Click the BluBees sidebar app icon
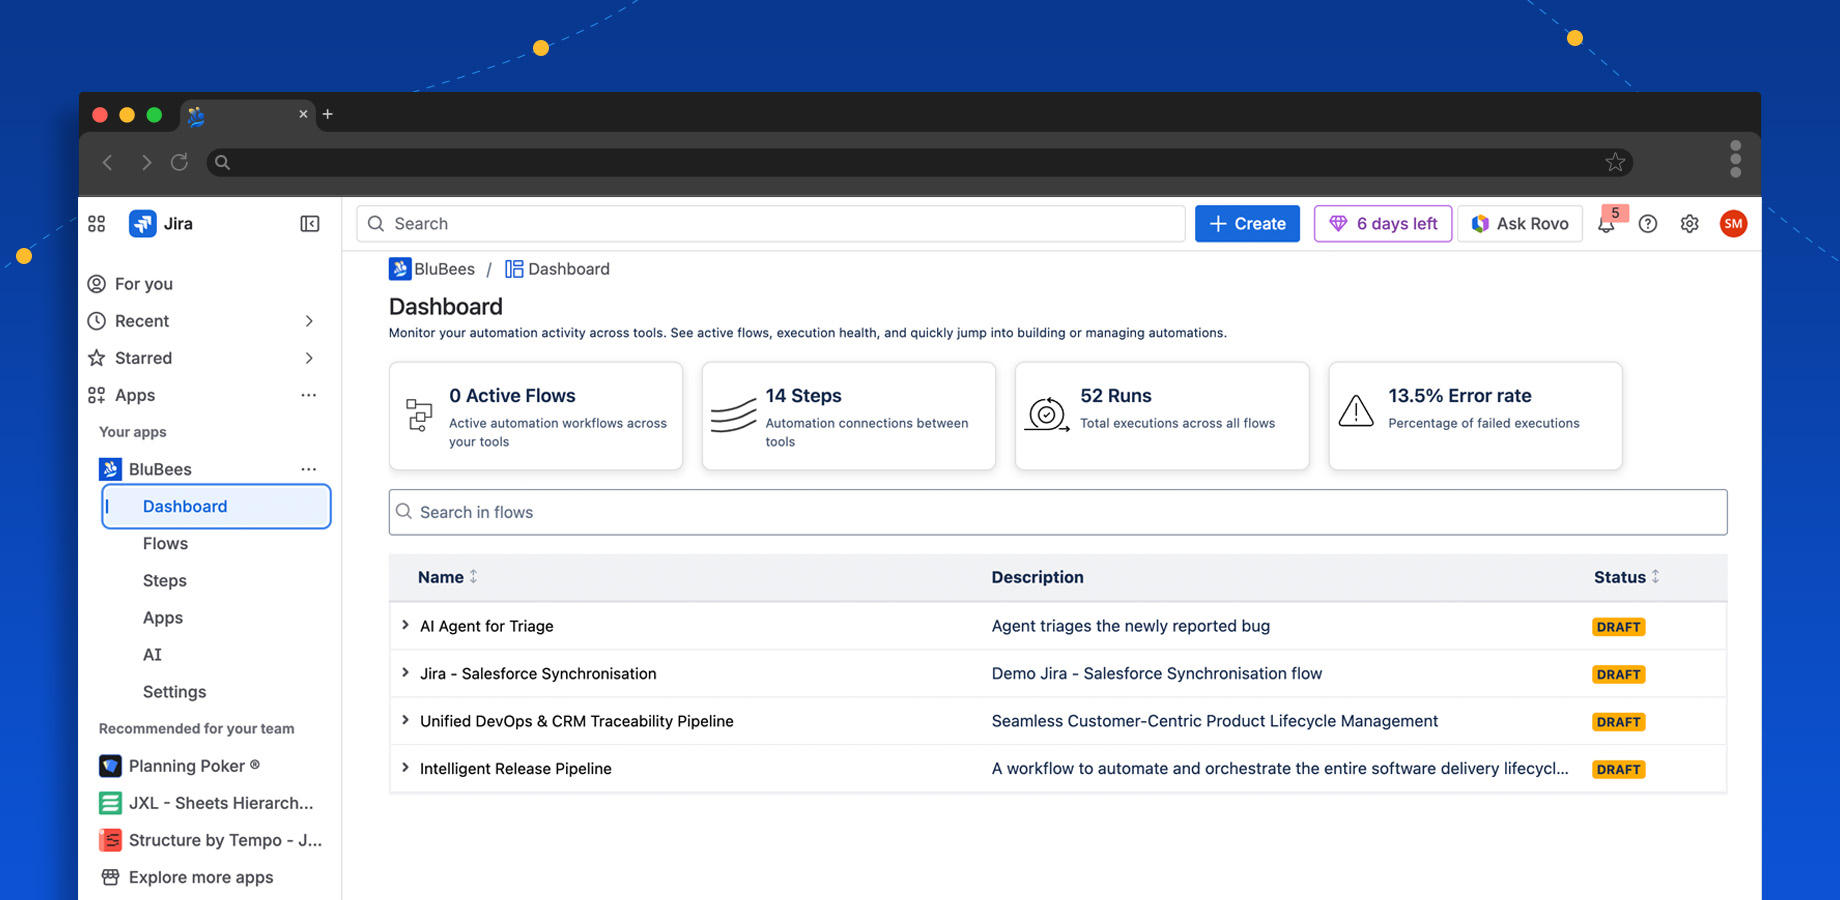The height and width of the screenshot is (900, 1840). coord(110,469)
